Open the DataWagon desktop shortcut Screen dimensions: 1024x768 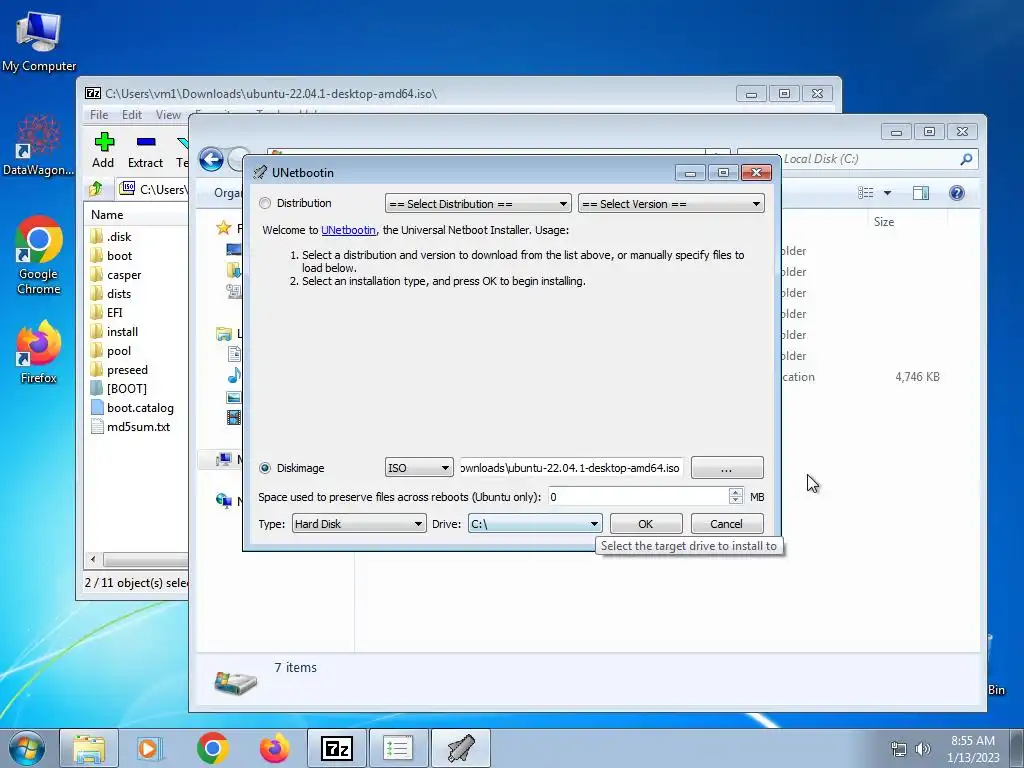coord(39,145)
